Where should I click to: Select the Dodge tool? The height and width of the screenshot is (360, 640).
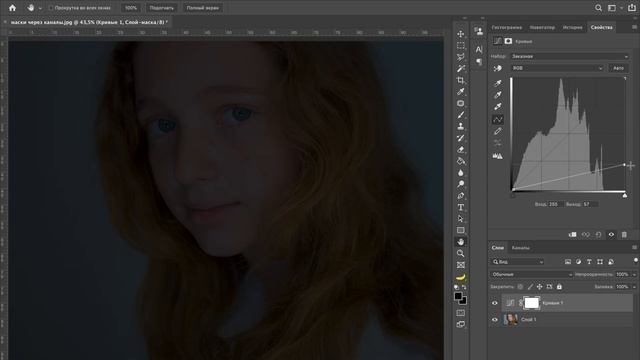[x=460, y=184]
